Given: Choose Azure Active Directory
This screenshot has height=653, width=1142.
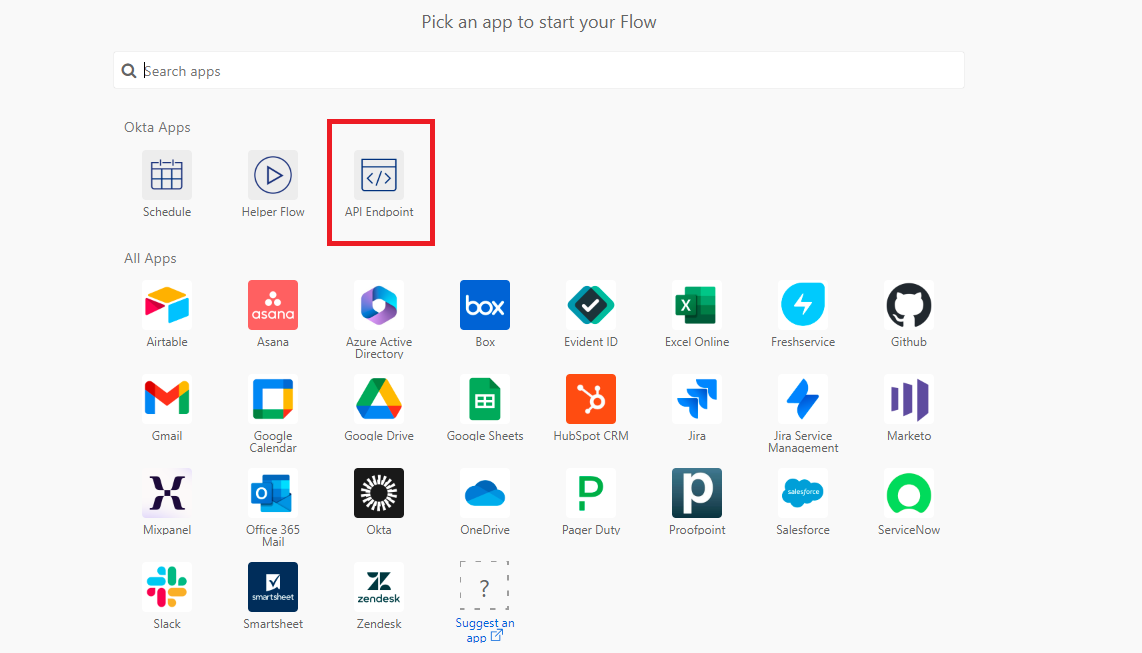Looking at the screenshot, I should [x=379, y=305].
